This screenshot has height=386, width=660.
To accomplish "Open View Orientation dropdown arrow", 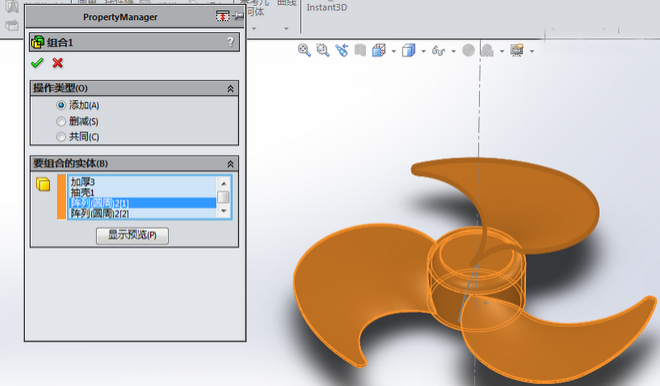I will [394, 51].
